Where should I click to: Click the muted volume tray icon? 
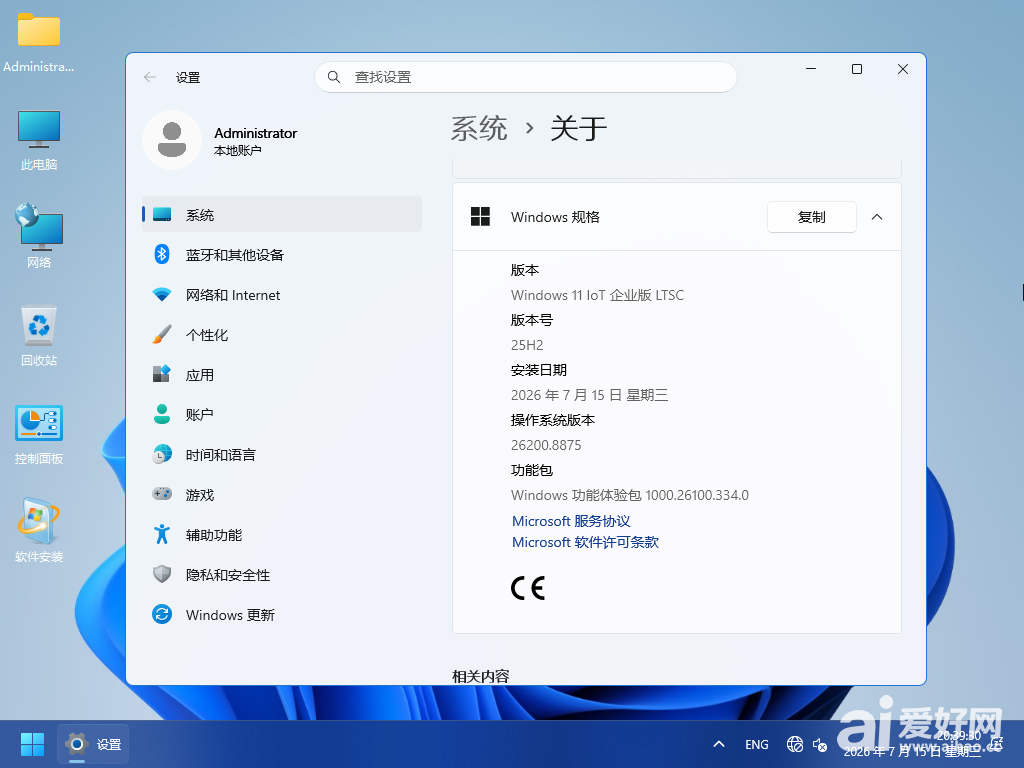coord(820,744)
